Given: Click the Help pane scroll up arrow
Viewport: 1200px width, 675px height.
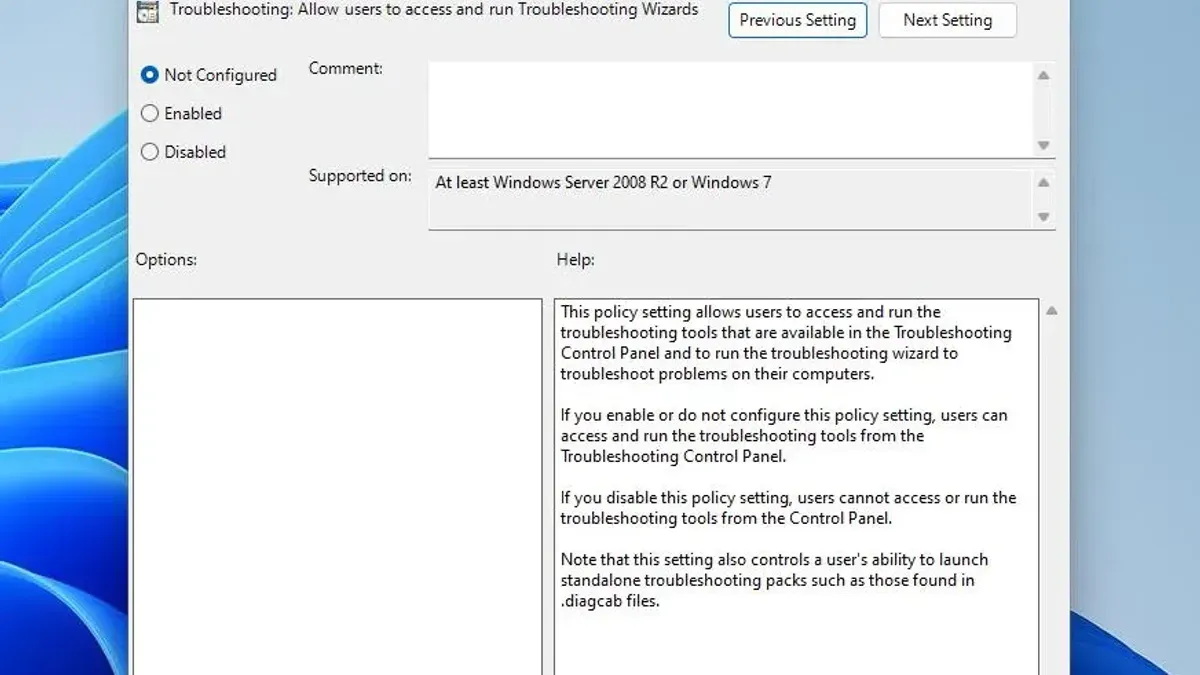Looking at the screenshot, I should pyautogui.click(x=1051, y=311).
